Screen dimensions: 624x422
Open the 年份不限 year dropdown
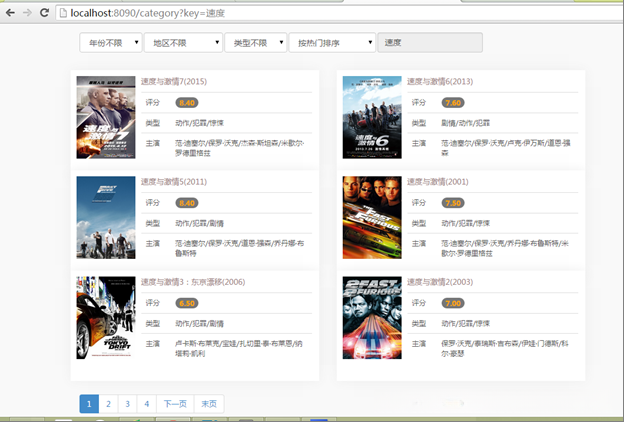tap(110, 43)
